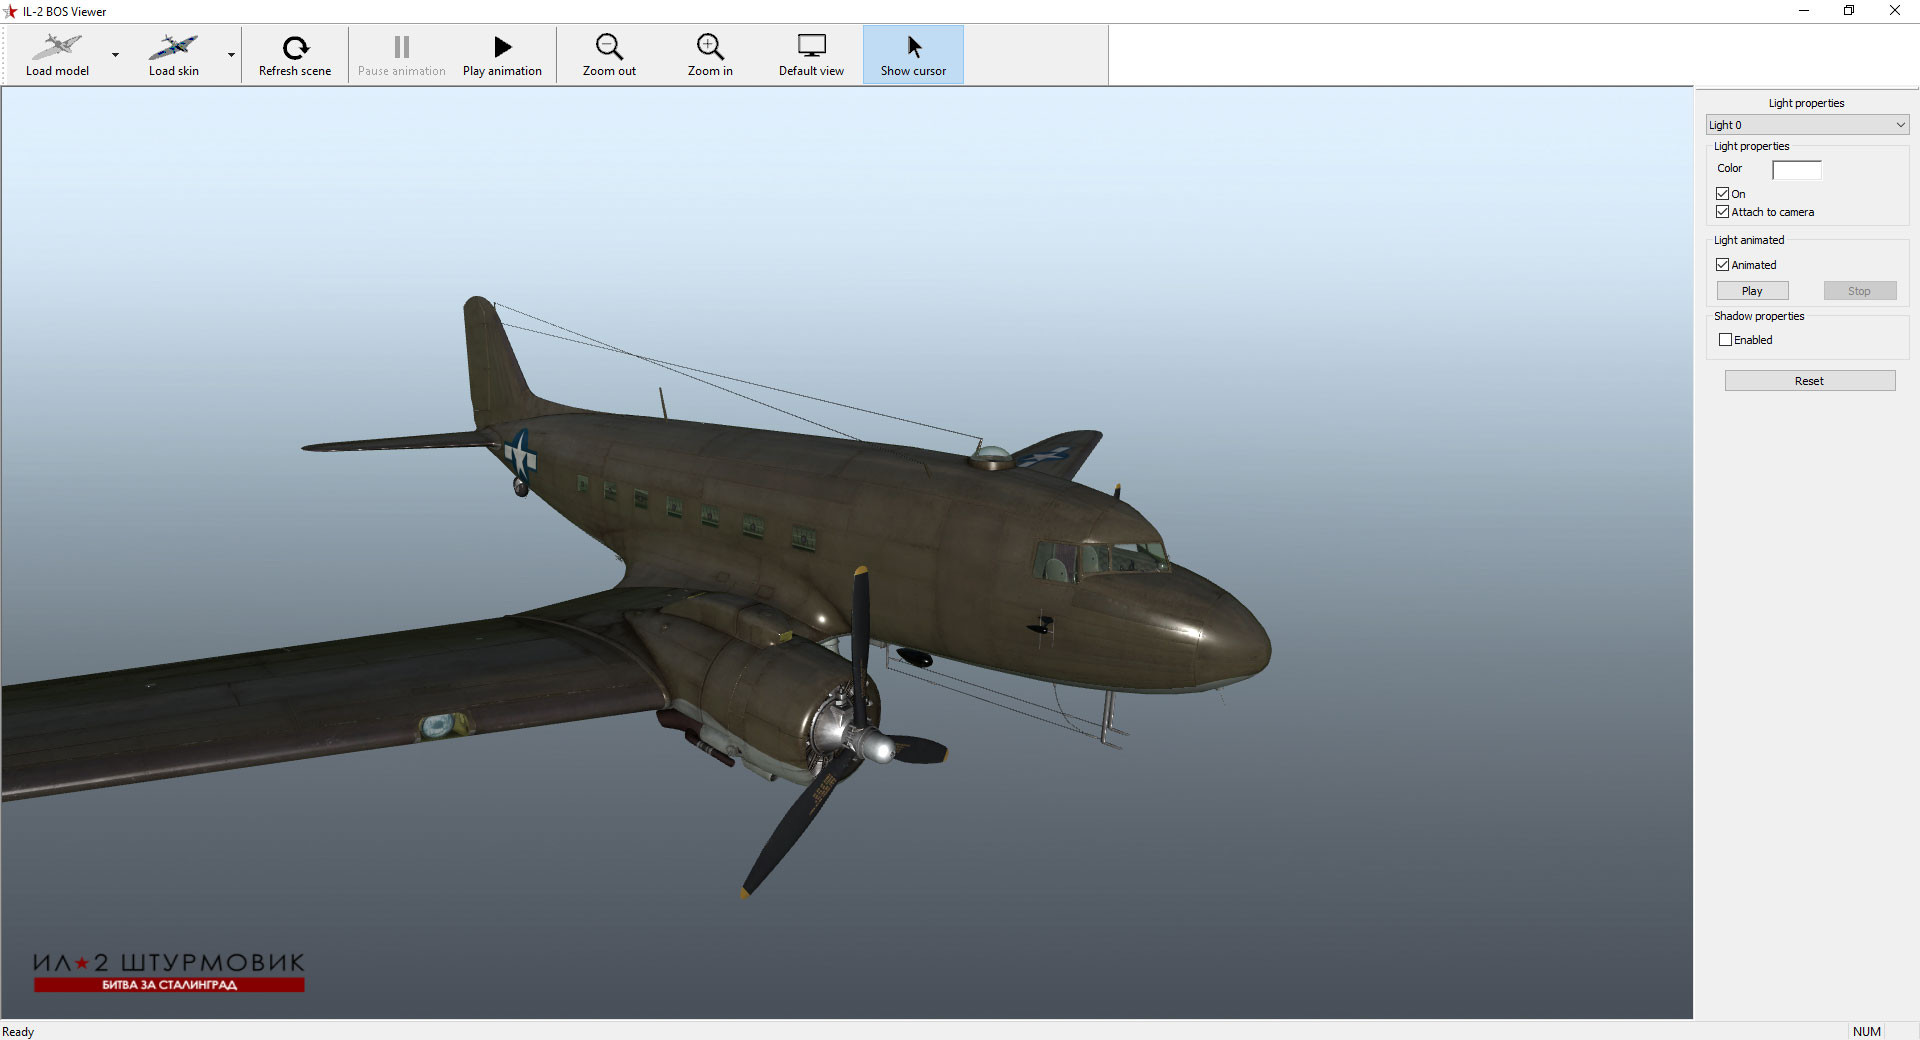The image size is (1920, 1040).
Task: Toggle the Show cursor tool
Action: (913, 55)
